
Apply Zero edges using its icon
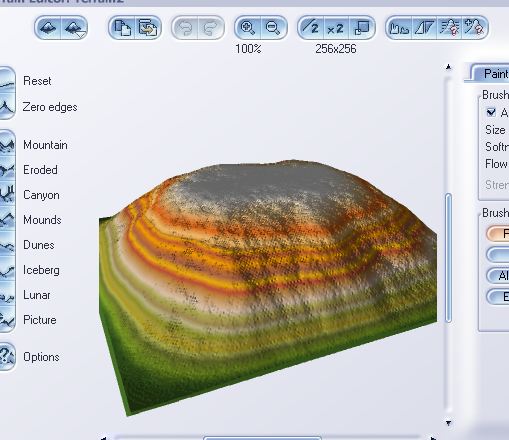[7, 107]
